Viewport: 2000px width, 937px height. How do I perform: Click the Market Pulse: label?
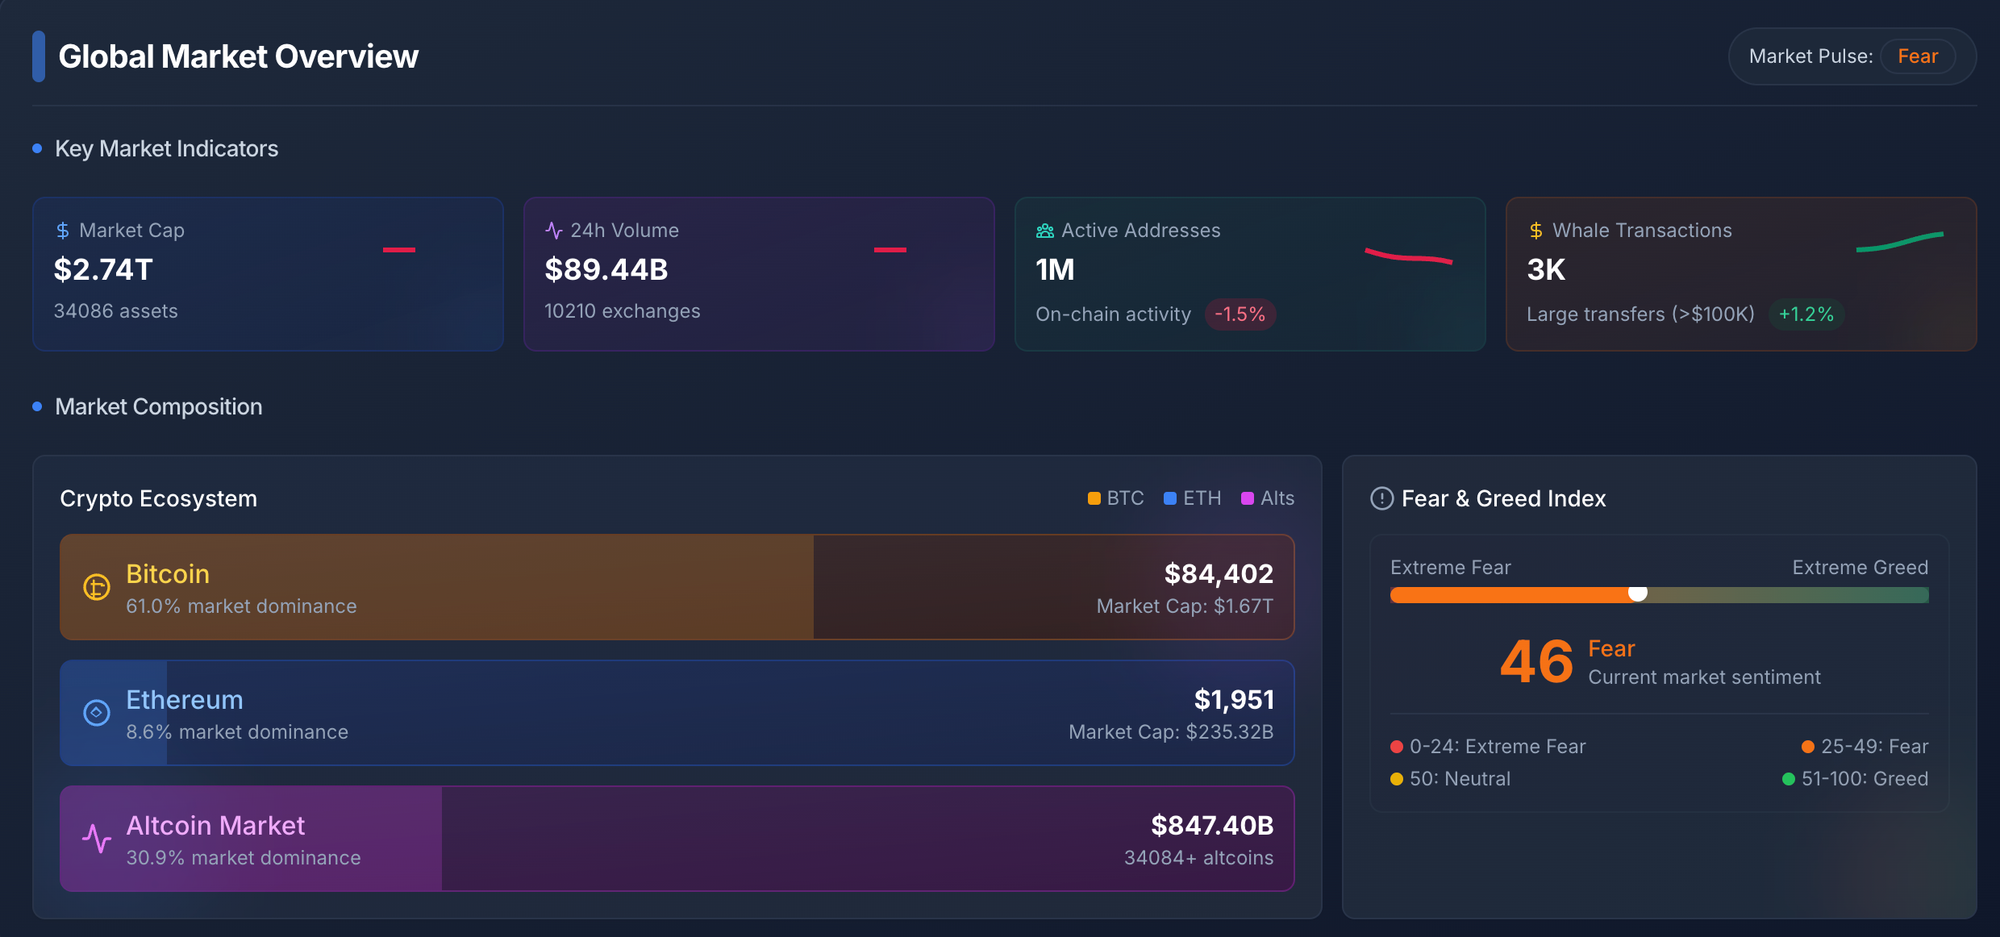(x=1811, y=56)
